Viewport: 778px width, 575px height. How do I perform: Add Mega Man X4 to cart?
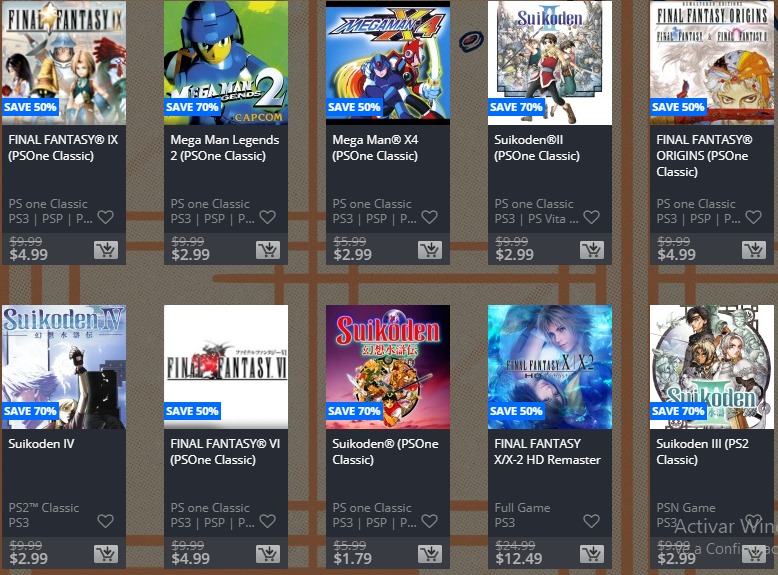click(x=430, y=250)
